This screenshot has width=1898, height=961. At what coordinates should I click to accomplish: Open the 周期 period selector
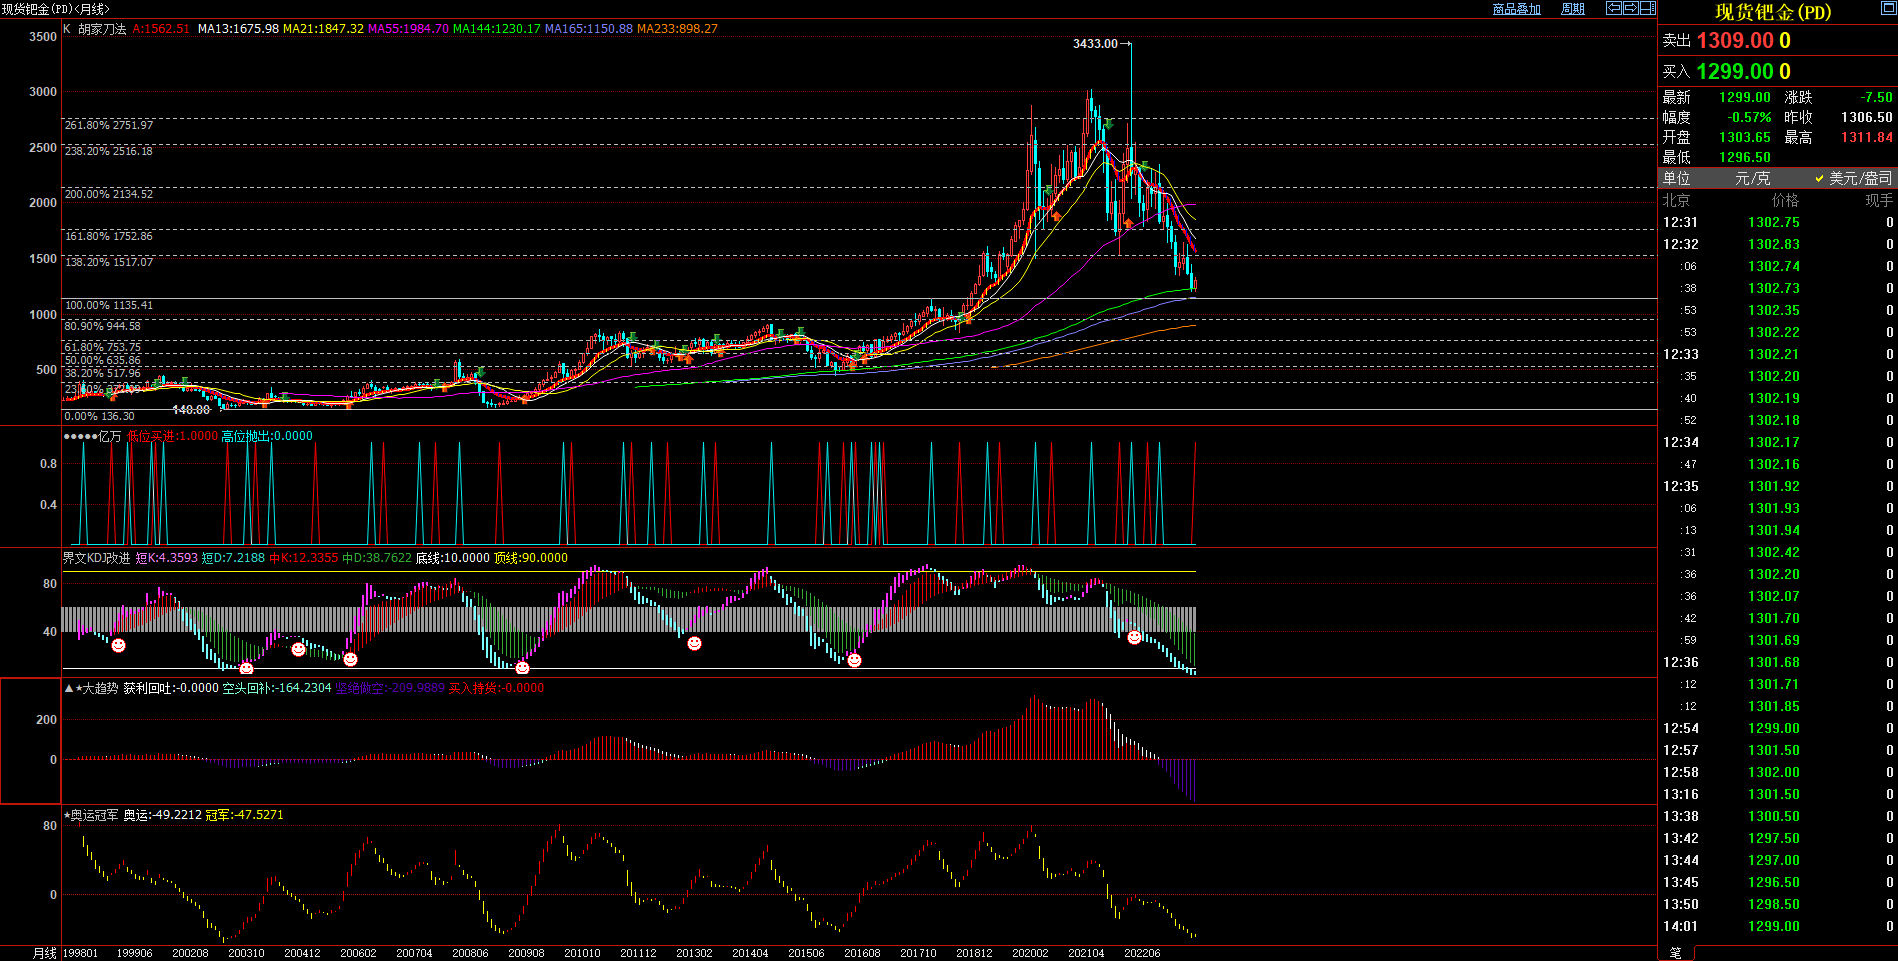click(1573, 9)
